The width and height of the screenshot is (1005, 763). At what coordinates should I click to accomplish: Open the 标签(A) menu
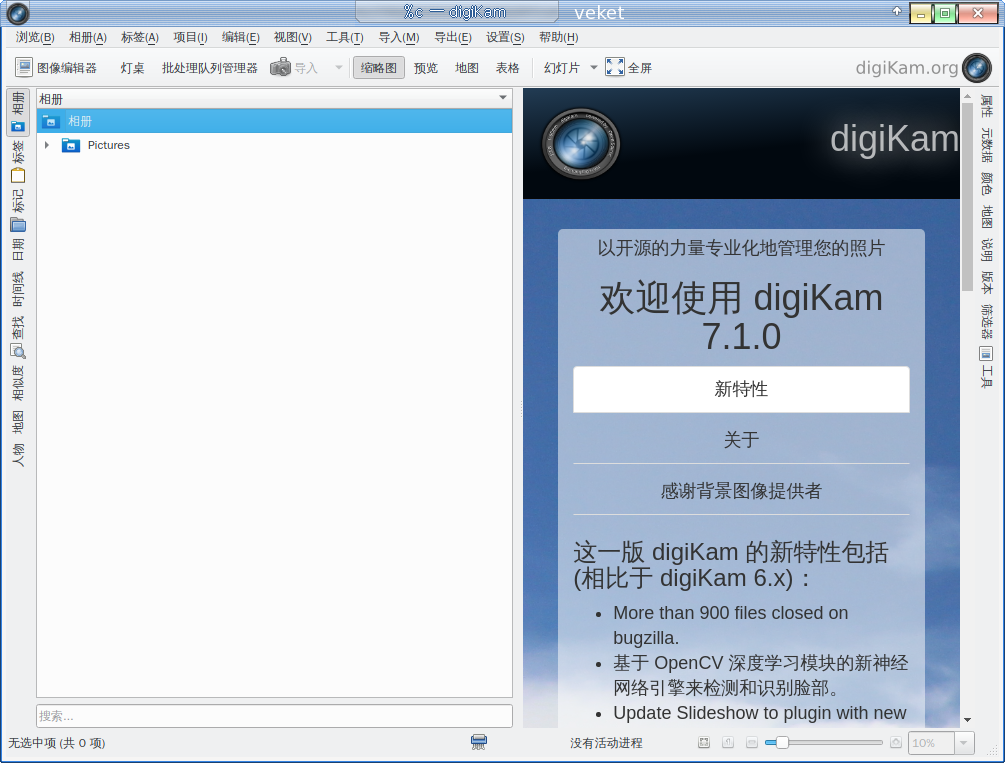pos(140,37)
